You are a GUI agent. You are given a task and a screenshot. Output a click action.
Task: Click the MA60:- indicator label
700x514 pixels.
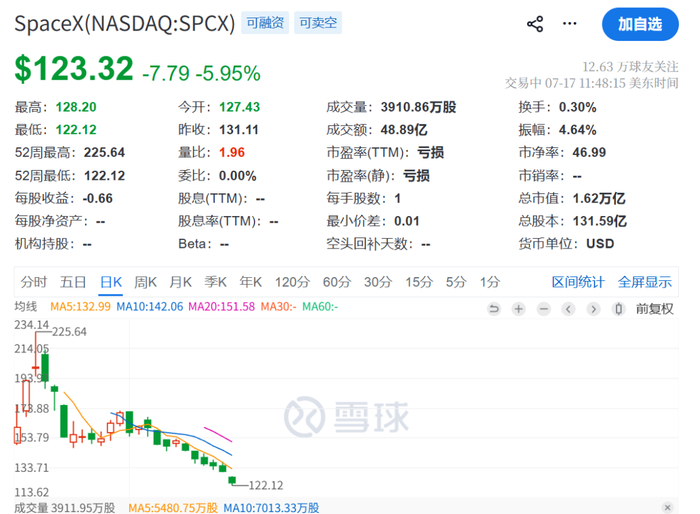click(x=320, y=307)
